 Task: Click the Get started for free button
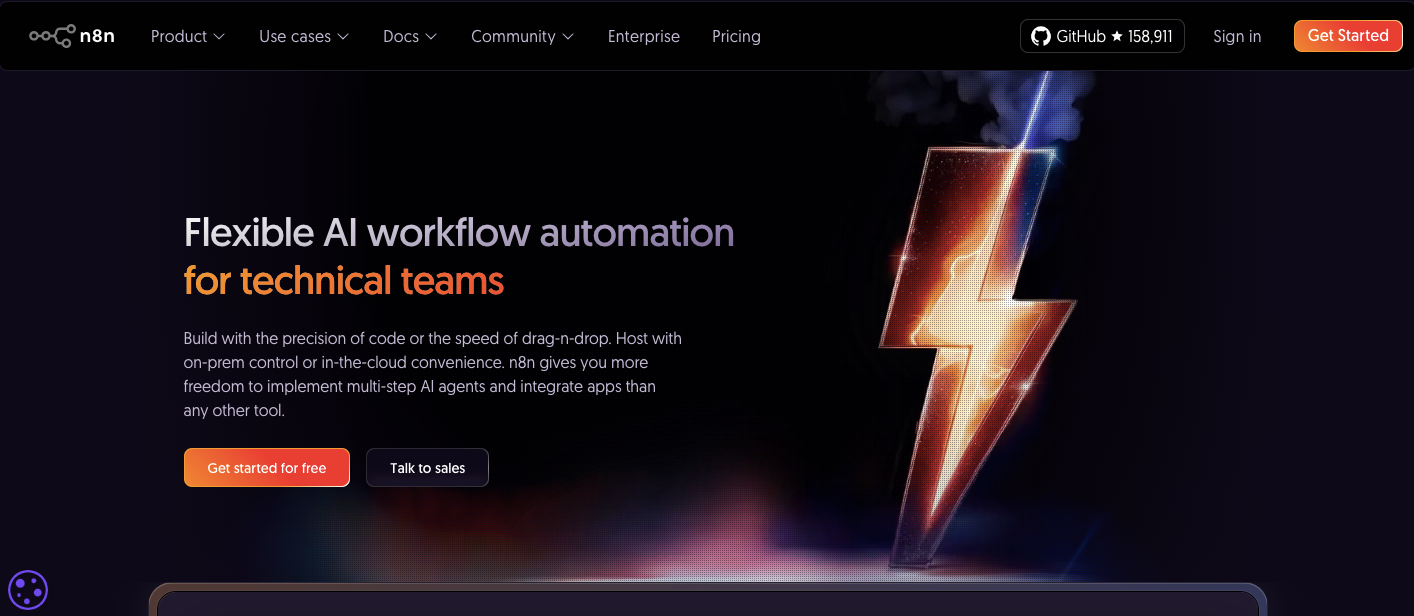click(x=266, y=467)
